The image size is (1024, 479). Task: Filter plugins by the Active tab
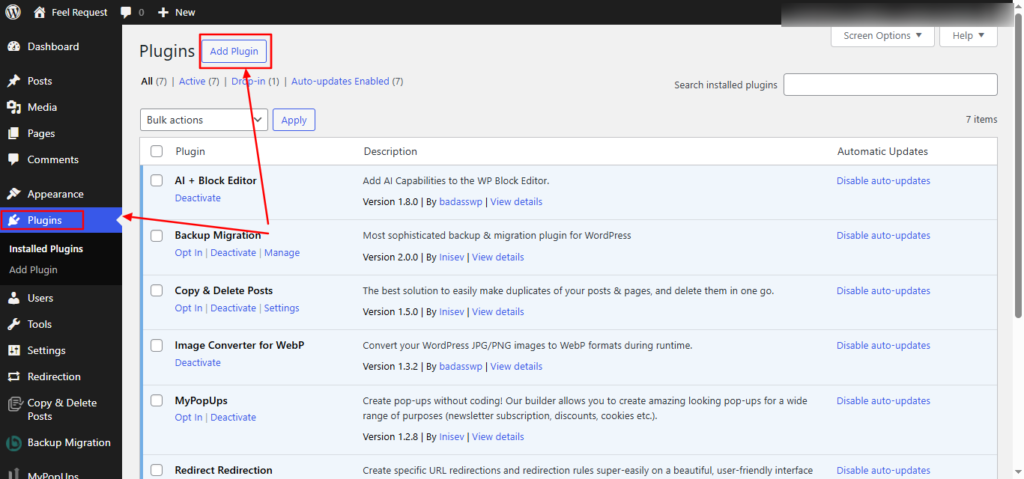(192, 82)
